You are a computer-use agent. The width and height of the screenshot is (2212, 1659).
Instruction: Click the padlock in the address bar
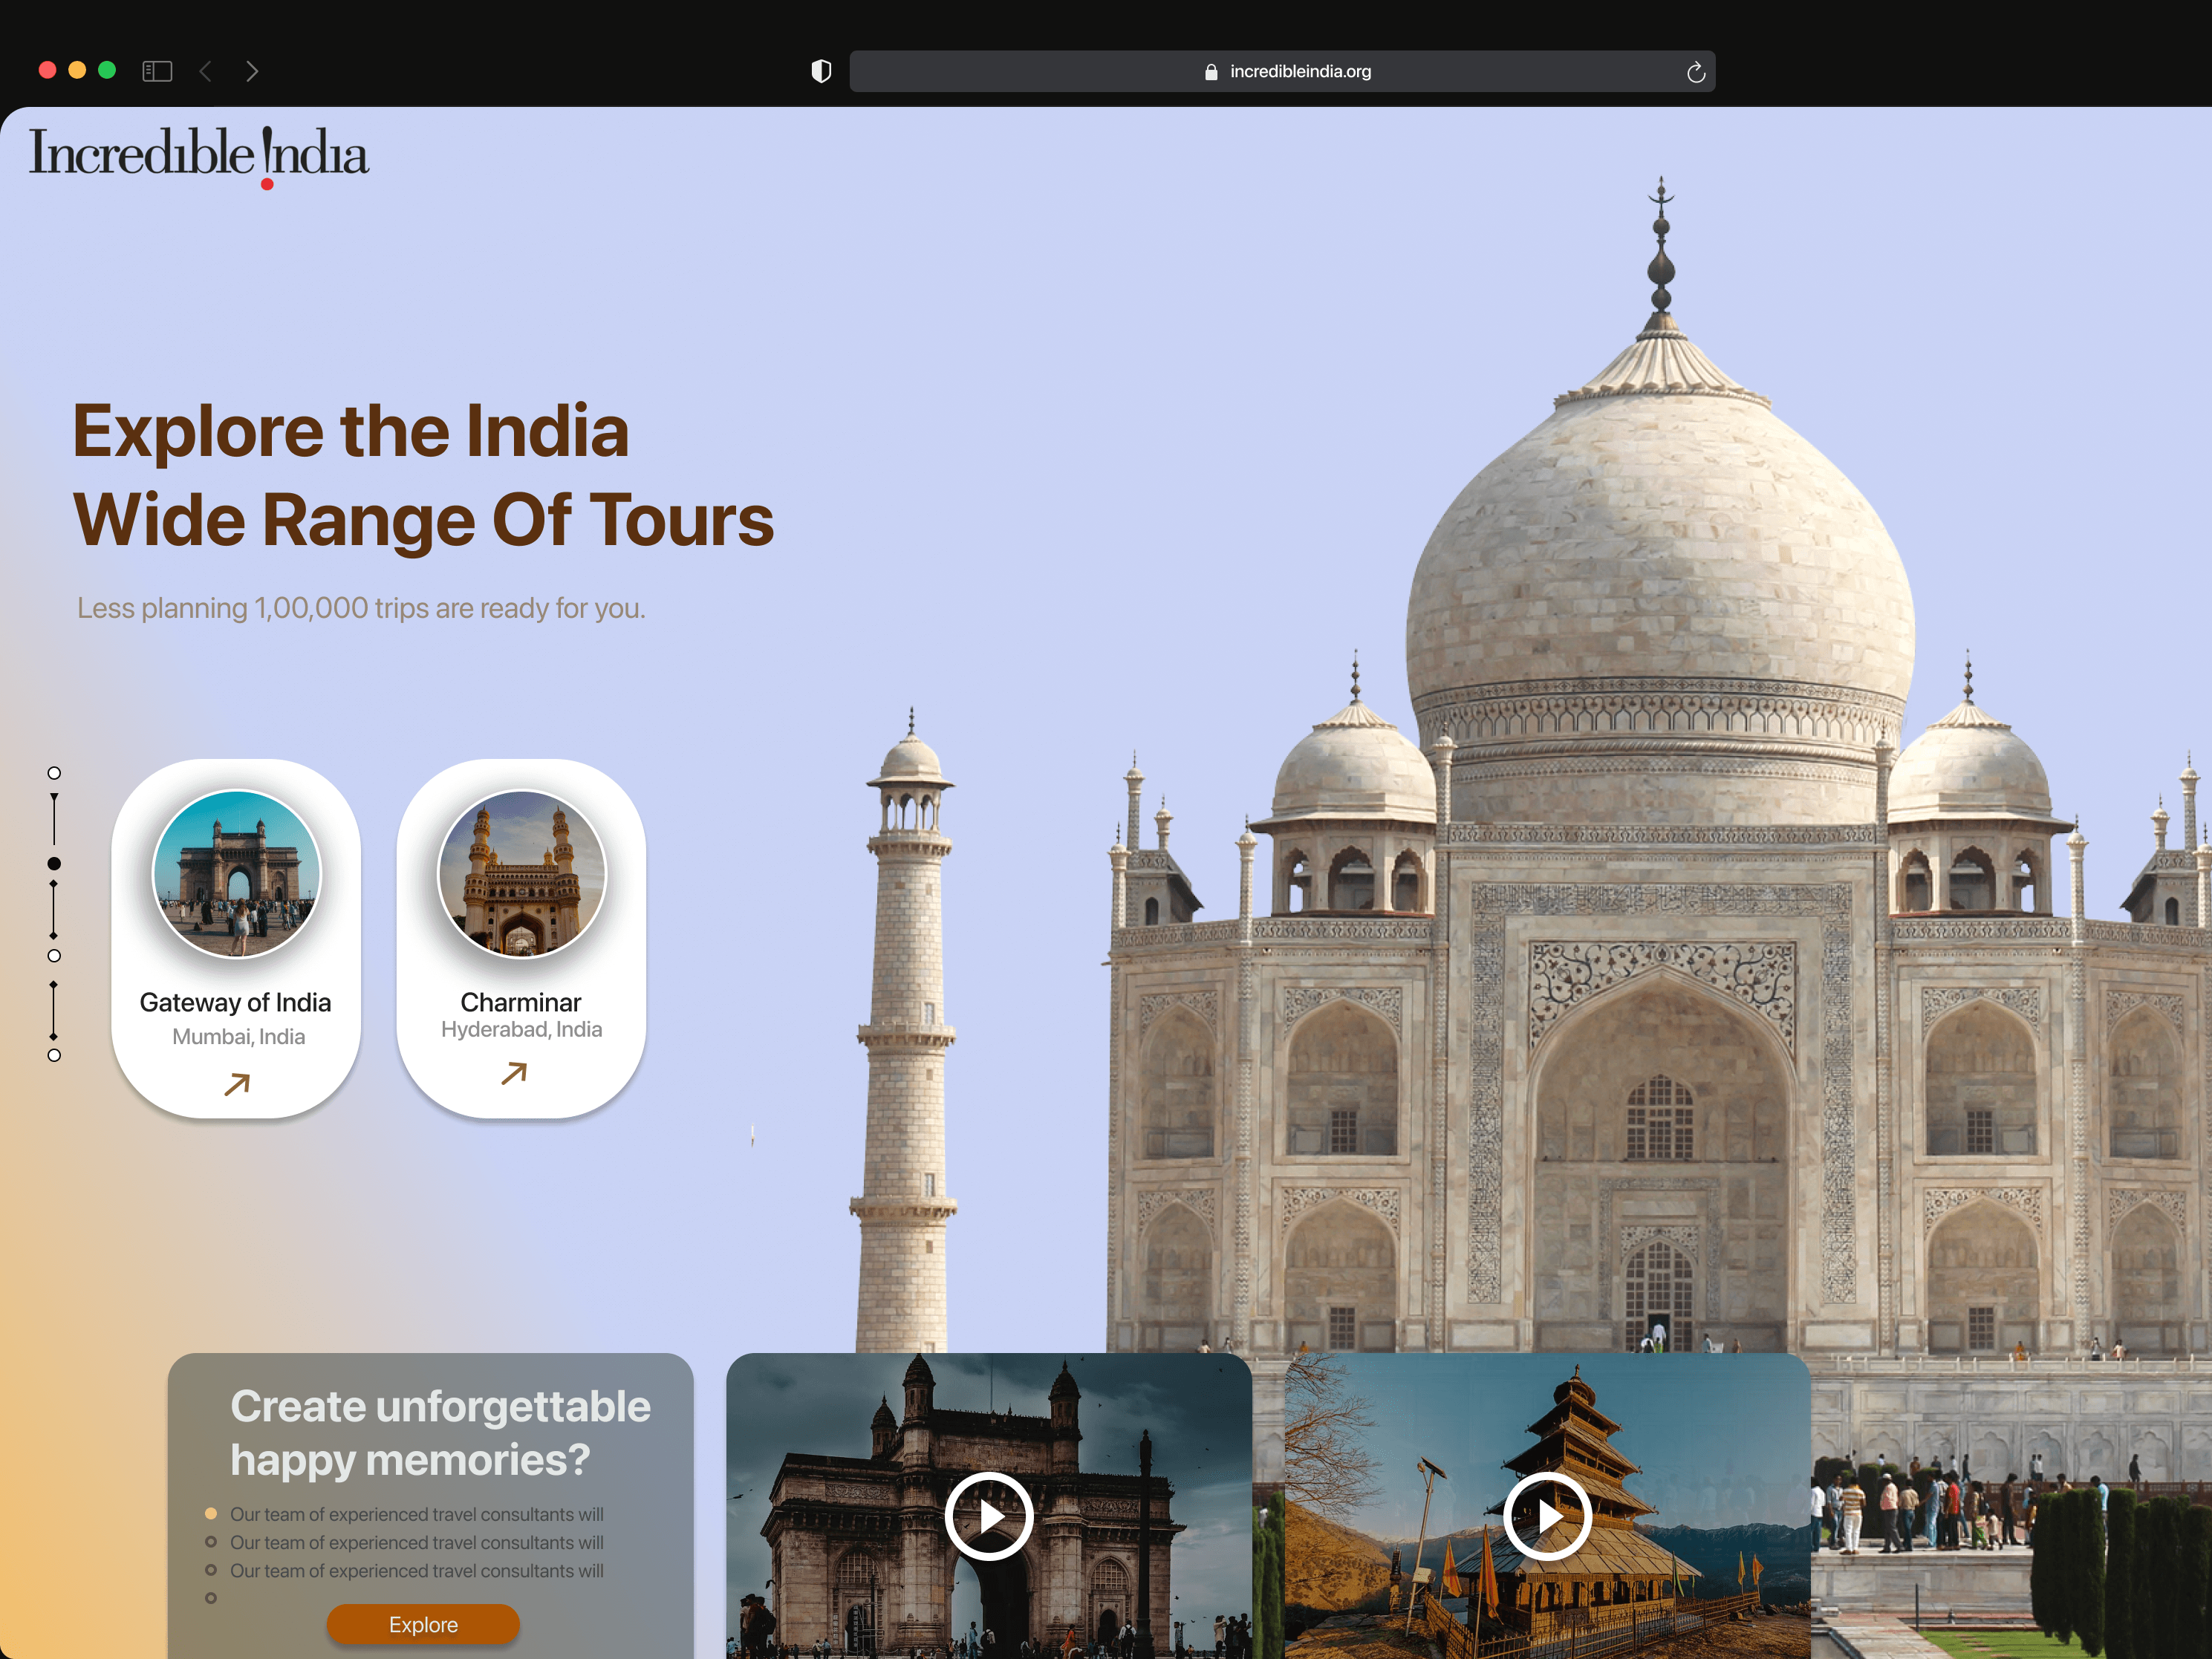tap(1211, 72)
